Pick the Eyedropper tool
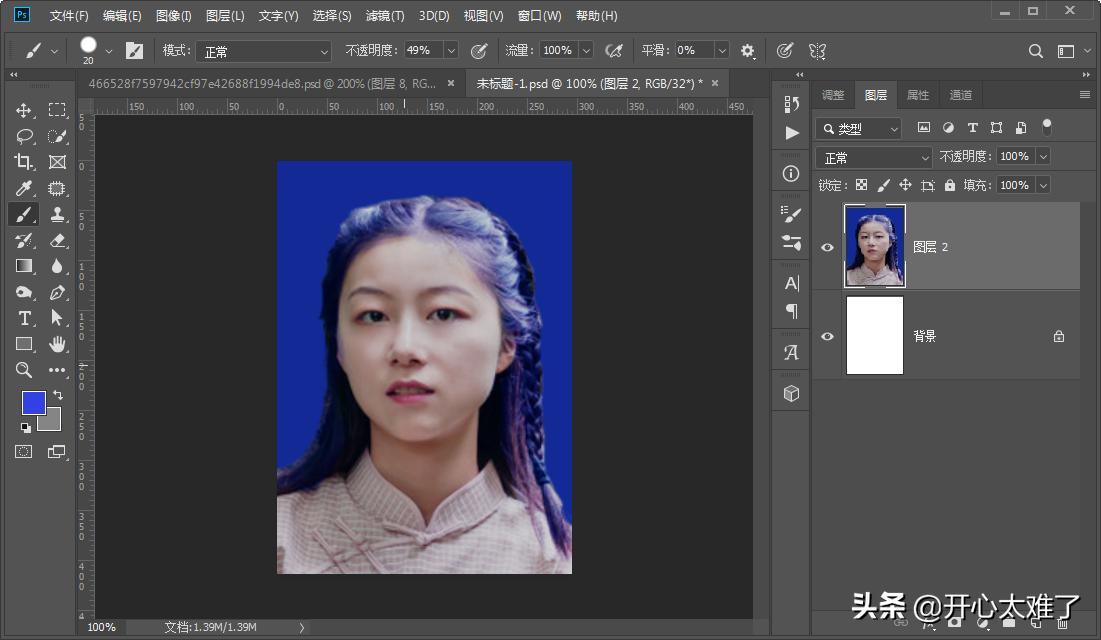This screenshot has height=640, width=1101. click(25, 188)
